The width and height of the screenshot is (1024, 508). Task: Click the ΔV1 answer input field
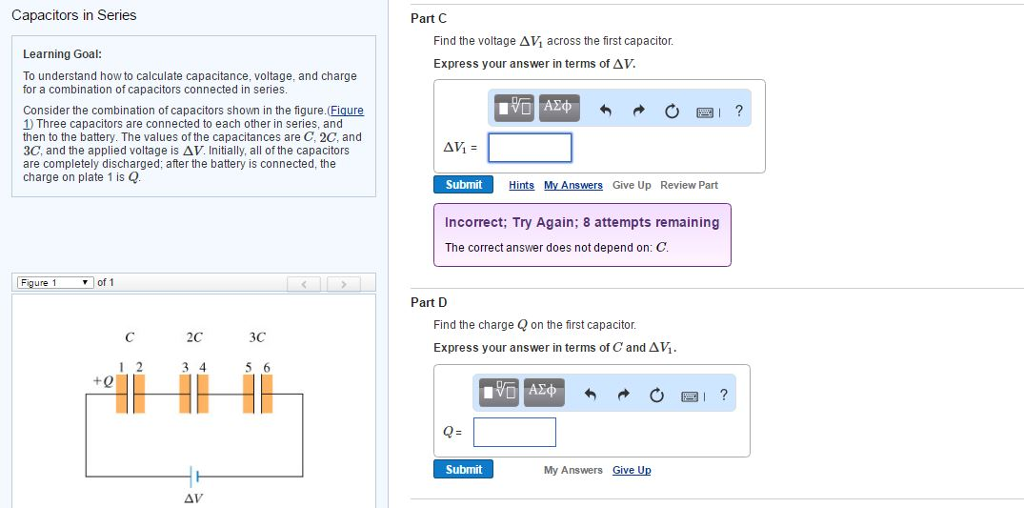click(530, 148)
